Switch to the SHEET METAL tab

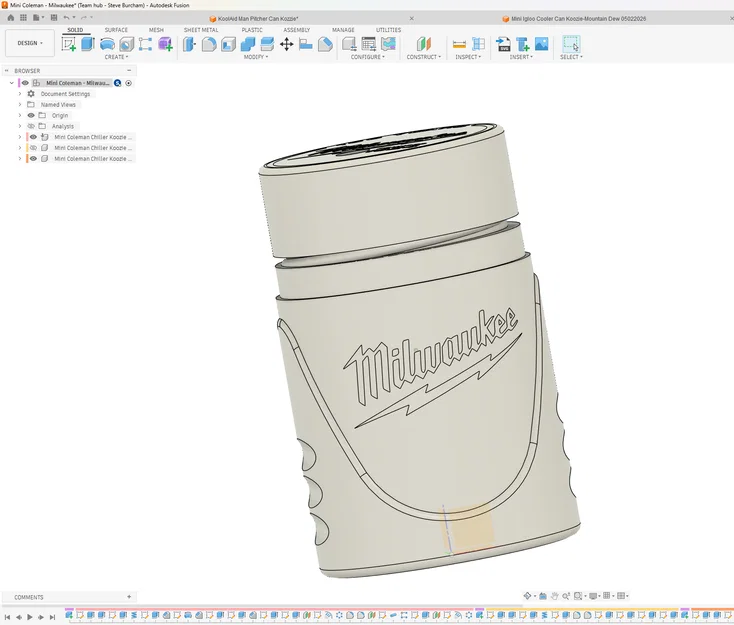pos(201,30)
